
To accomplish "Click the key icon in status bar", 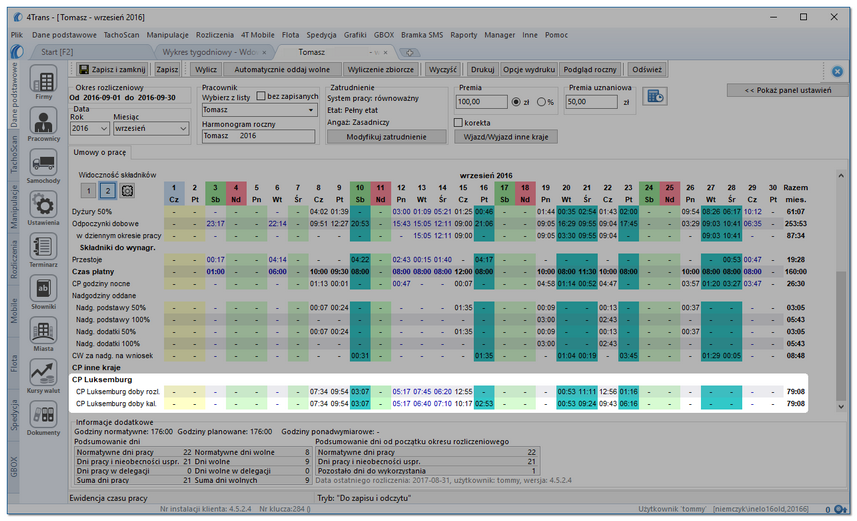I will (x=840, y=510).
